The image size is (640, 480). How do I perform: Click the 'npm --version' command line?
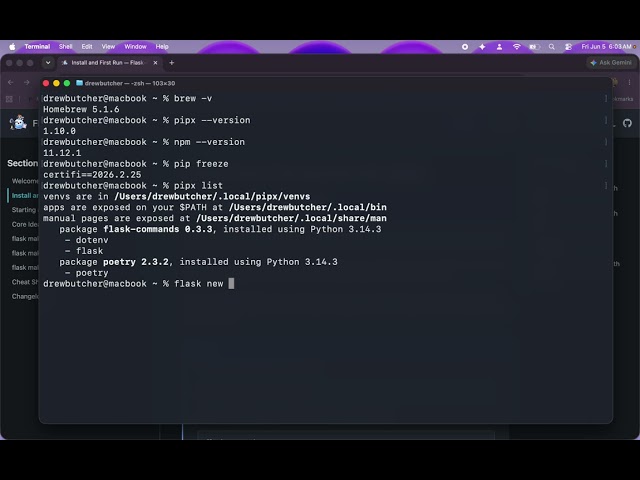[144, 142]
